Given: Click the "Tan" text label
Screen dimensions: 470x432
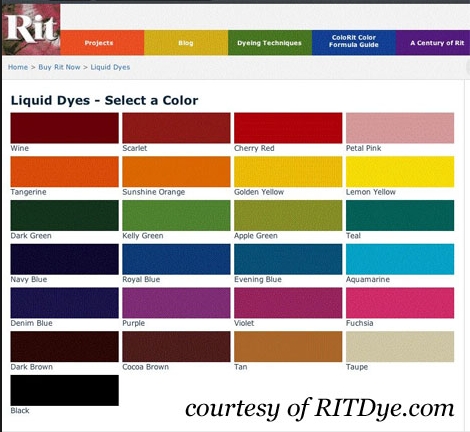Looking at the screenshot, I should [241, 366].
